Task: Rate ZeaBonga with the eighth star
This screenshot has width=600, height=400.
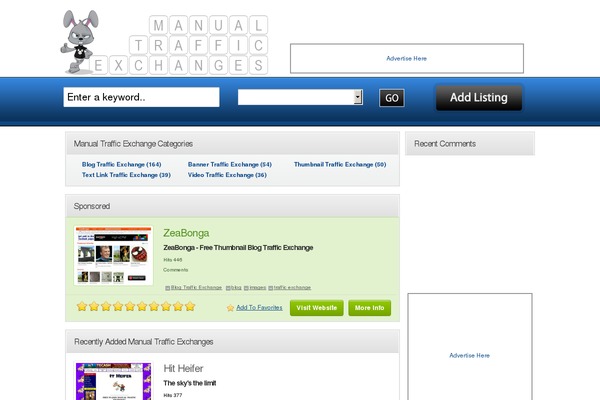Action: click(166, 306)
